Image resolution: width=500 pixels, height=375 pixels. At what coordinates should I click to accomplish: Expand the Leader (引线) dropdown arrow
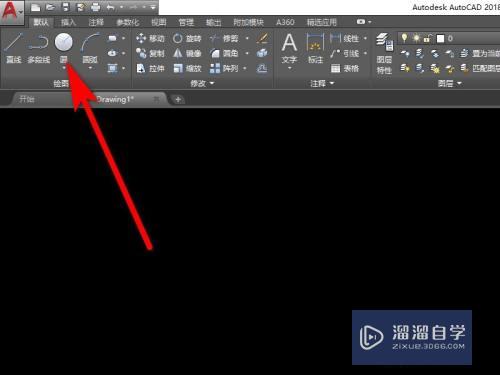tap(365, 53)
